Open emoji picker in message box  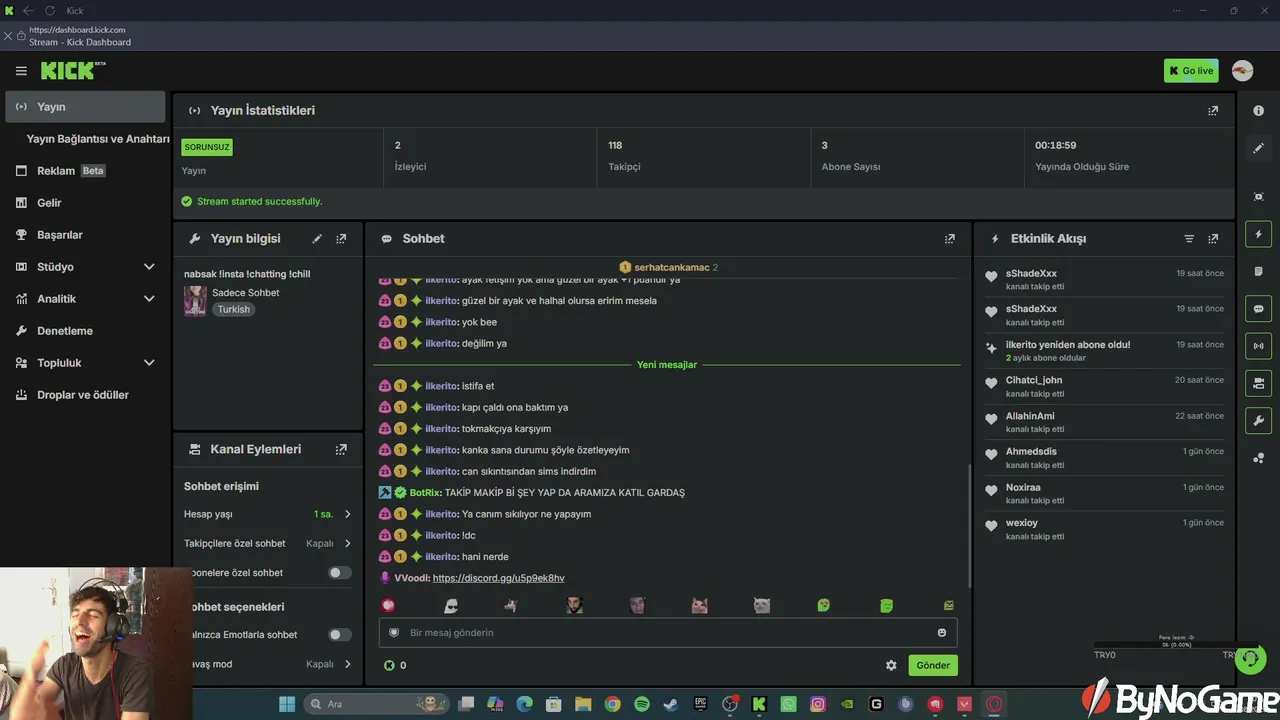click(x=942, y=632)
